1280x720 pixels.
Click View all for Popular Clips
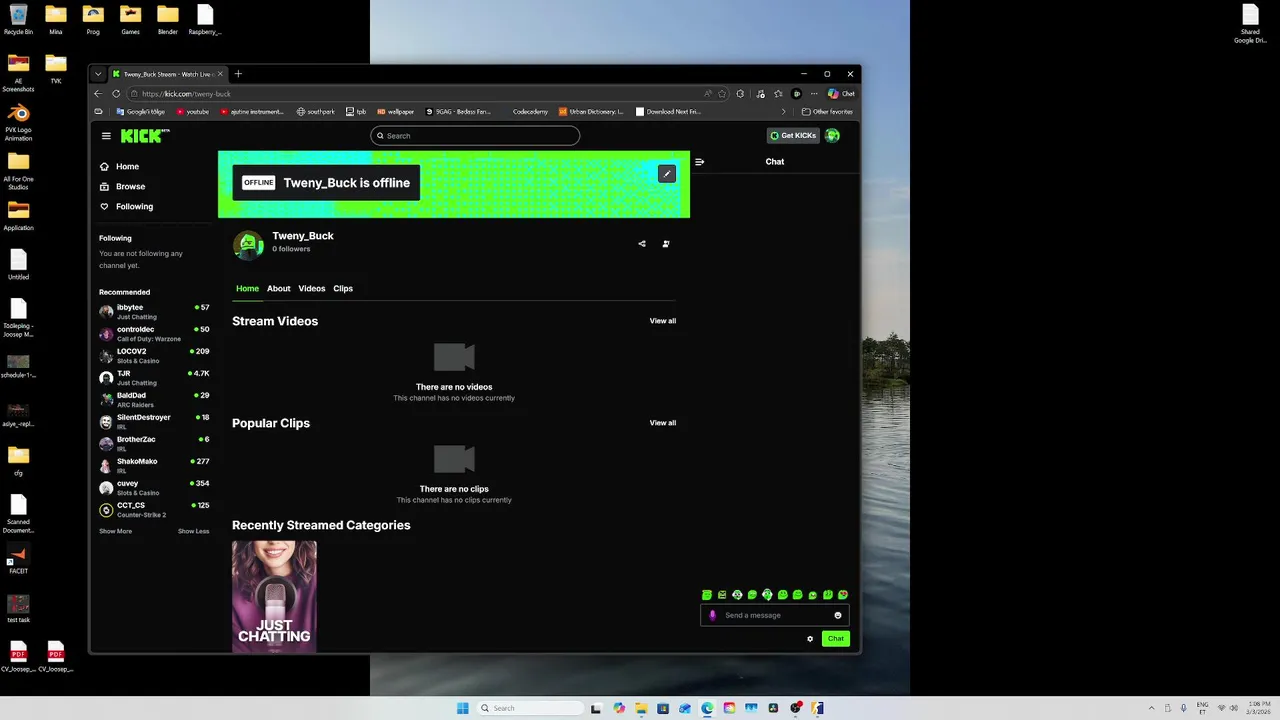point(662,423)
